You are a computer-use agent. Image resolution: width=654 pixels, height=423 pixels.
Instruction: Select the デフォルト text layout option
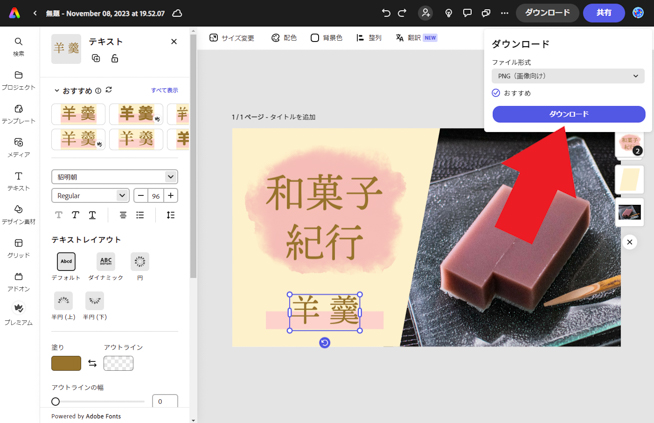[66, 264]
